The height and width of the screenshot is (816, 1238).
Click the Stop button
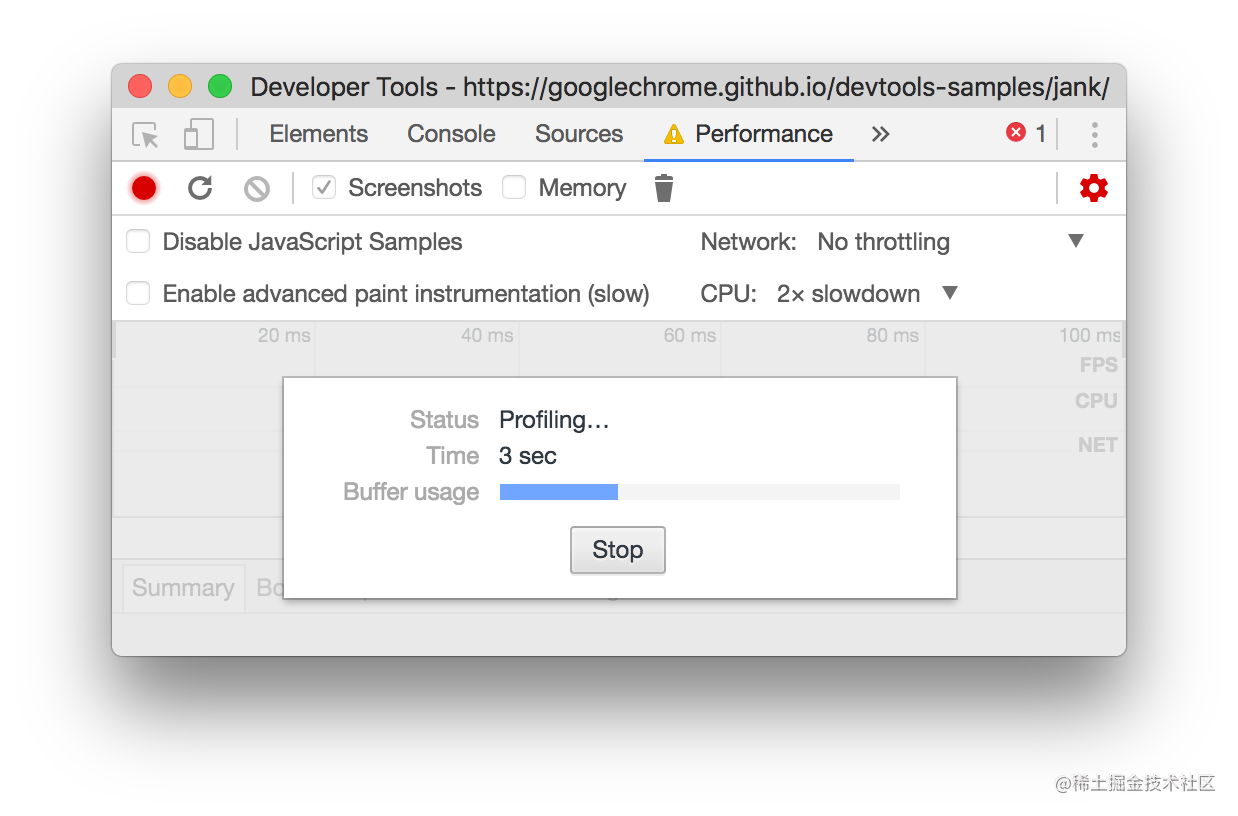pos(618,550)
